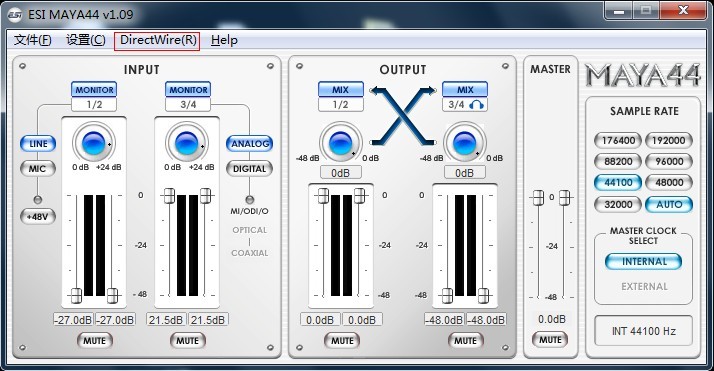Toggle AUTO sample rate
Image resolution: width=714 pixels, height=371 pixels.
click(668, 204)
